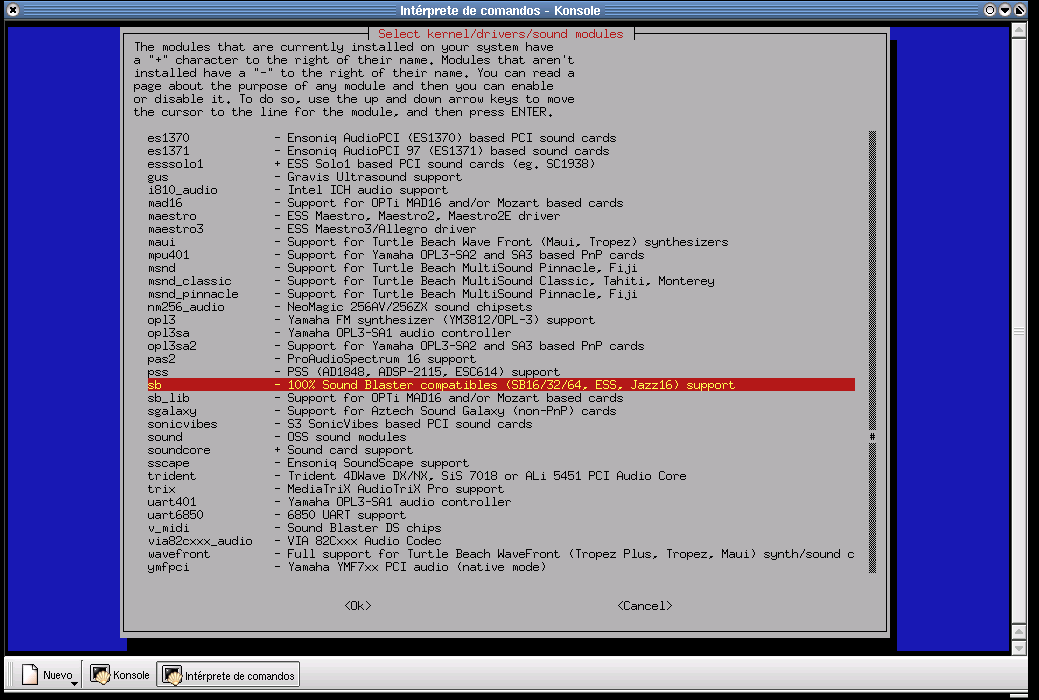This screenshot has width=1039, height=700.
Task: Click Konsole scrollbar up arrow
Action: (x=1019, y=30)
